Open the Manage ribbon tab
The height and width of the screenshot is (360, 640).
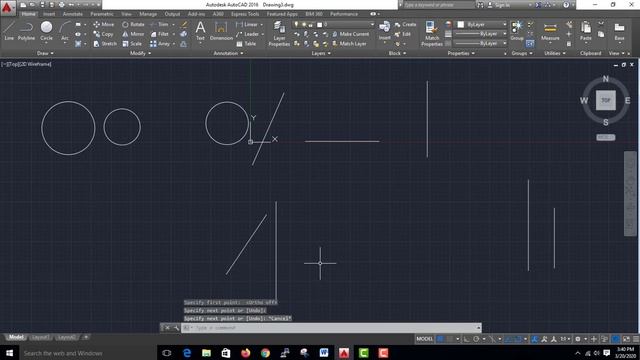pyautogui.click(x=148, y=14)
